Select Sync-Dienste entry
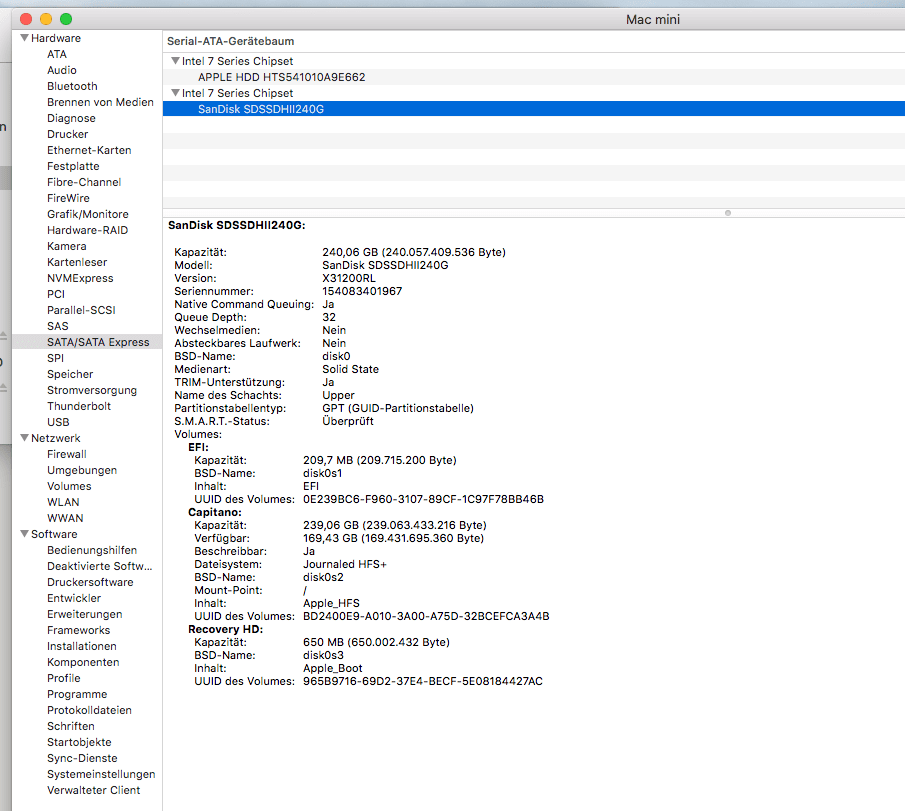The image size is (905, 811). point(82,758)
